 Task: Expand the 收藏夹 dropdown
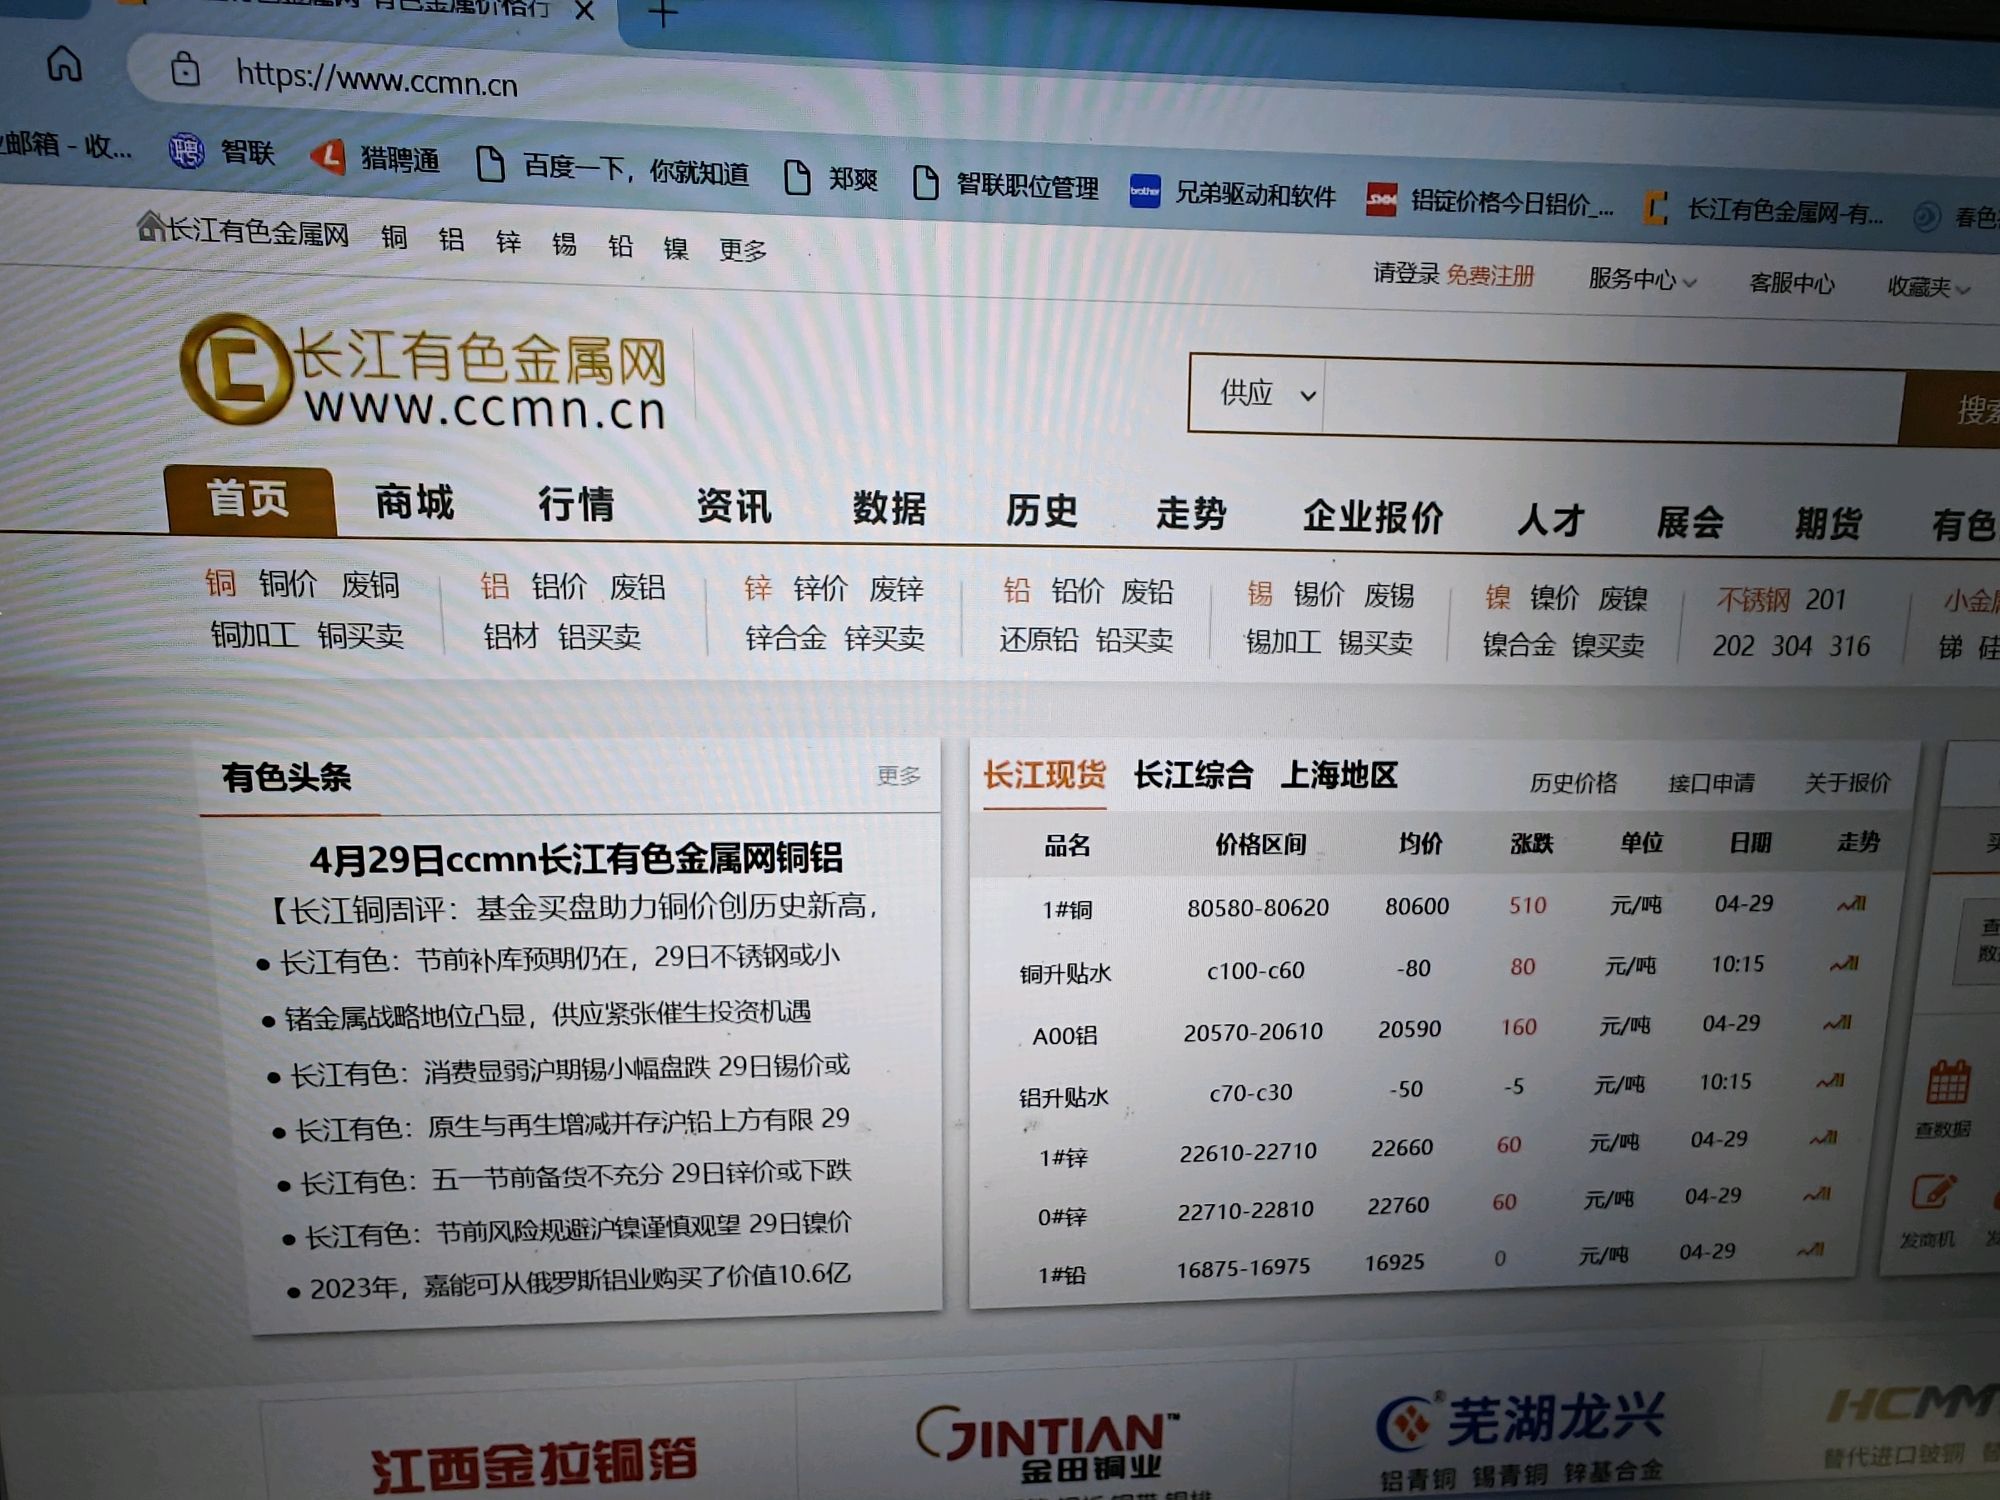pyautogui.click(x=1927, y=287)
